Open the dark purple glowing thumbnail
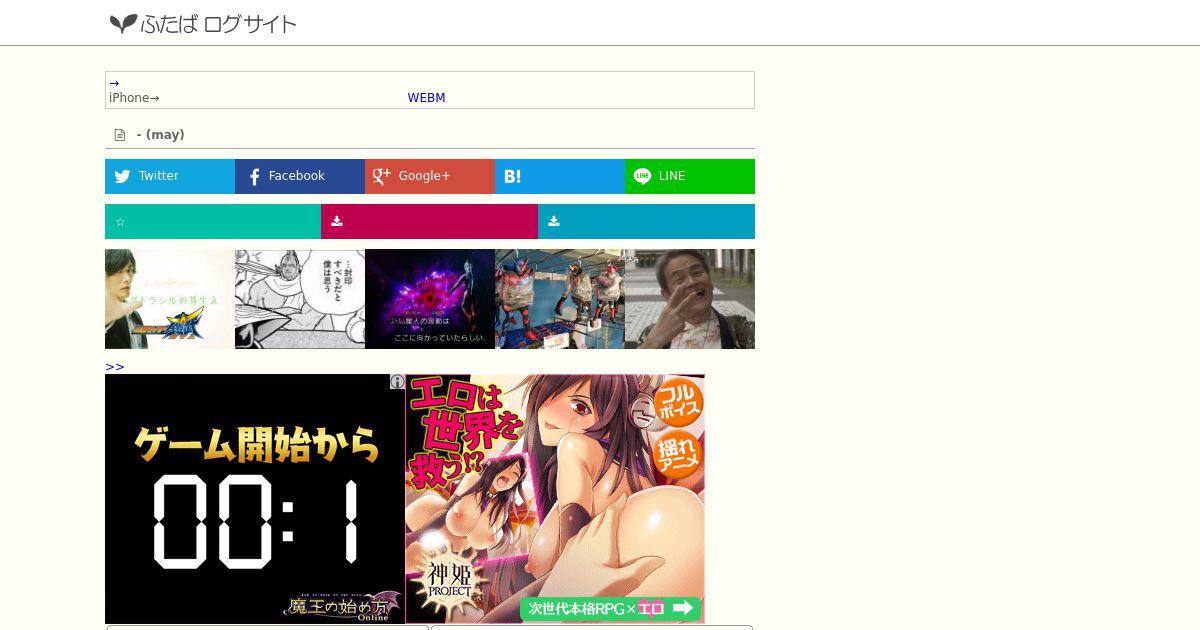Viewport: 1200px width, 630px height. (x=430, y=299)
